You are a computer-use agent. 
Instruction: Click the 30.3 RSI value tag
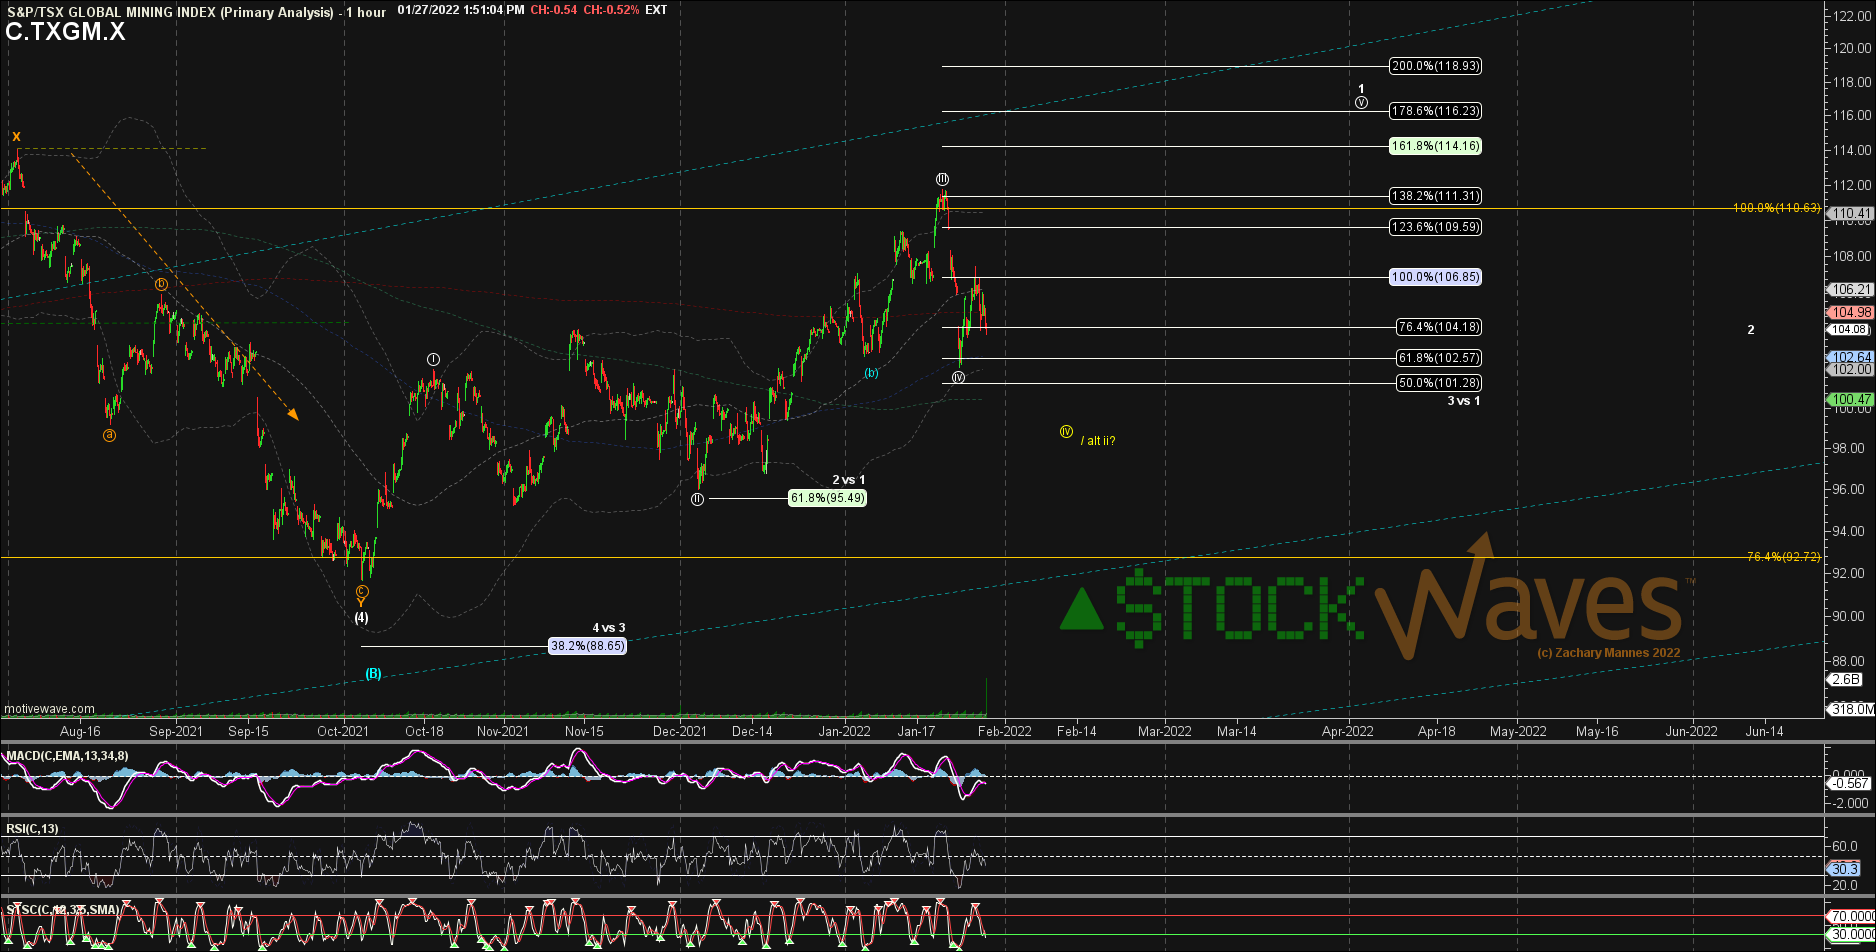tap(1844, 869)
